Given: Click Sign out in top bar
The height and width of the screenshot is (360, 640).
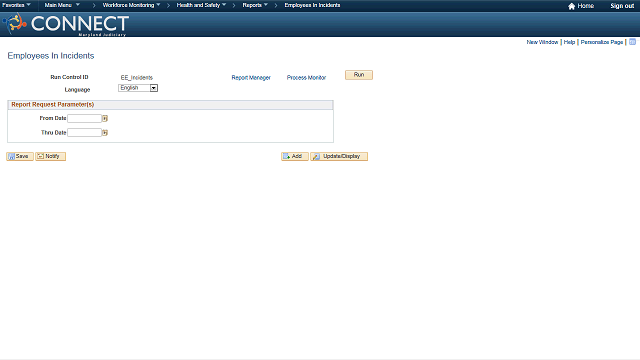Looking at the screenshot, I should click(622, 6).
